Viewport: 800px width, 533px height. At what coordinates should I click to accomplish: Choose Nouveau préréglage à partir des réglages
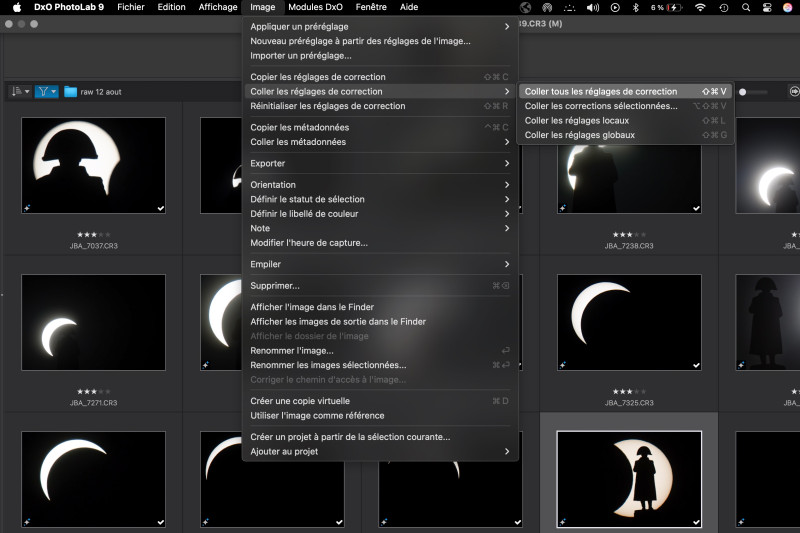click(380, 41)
